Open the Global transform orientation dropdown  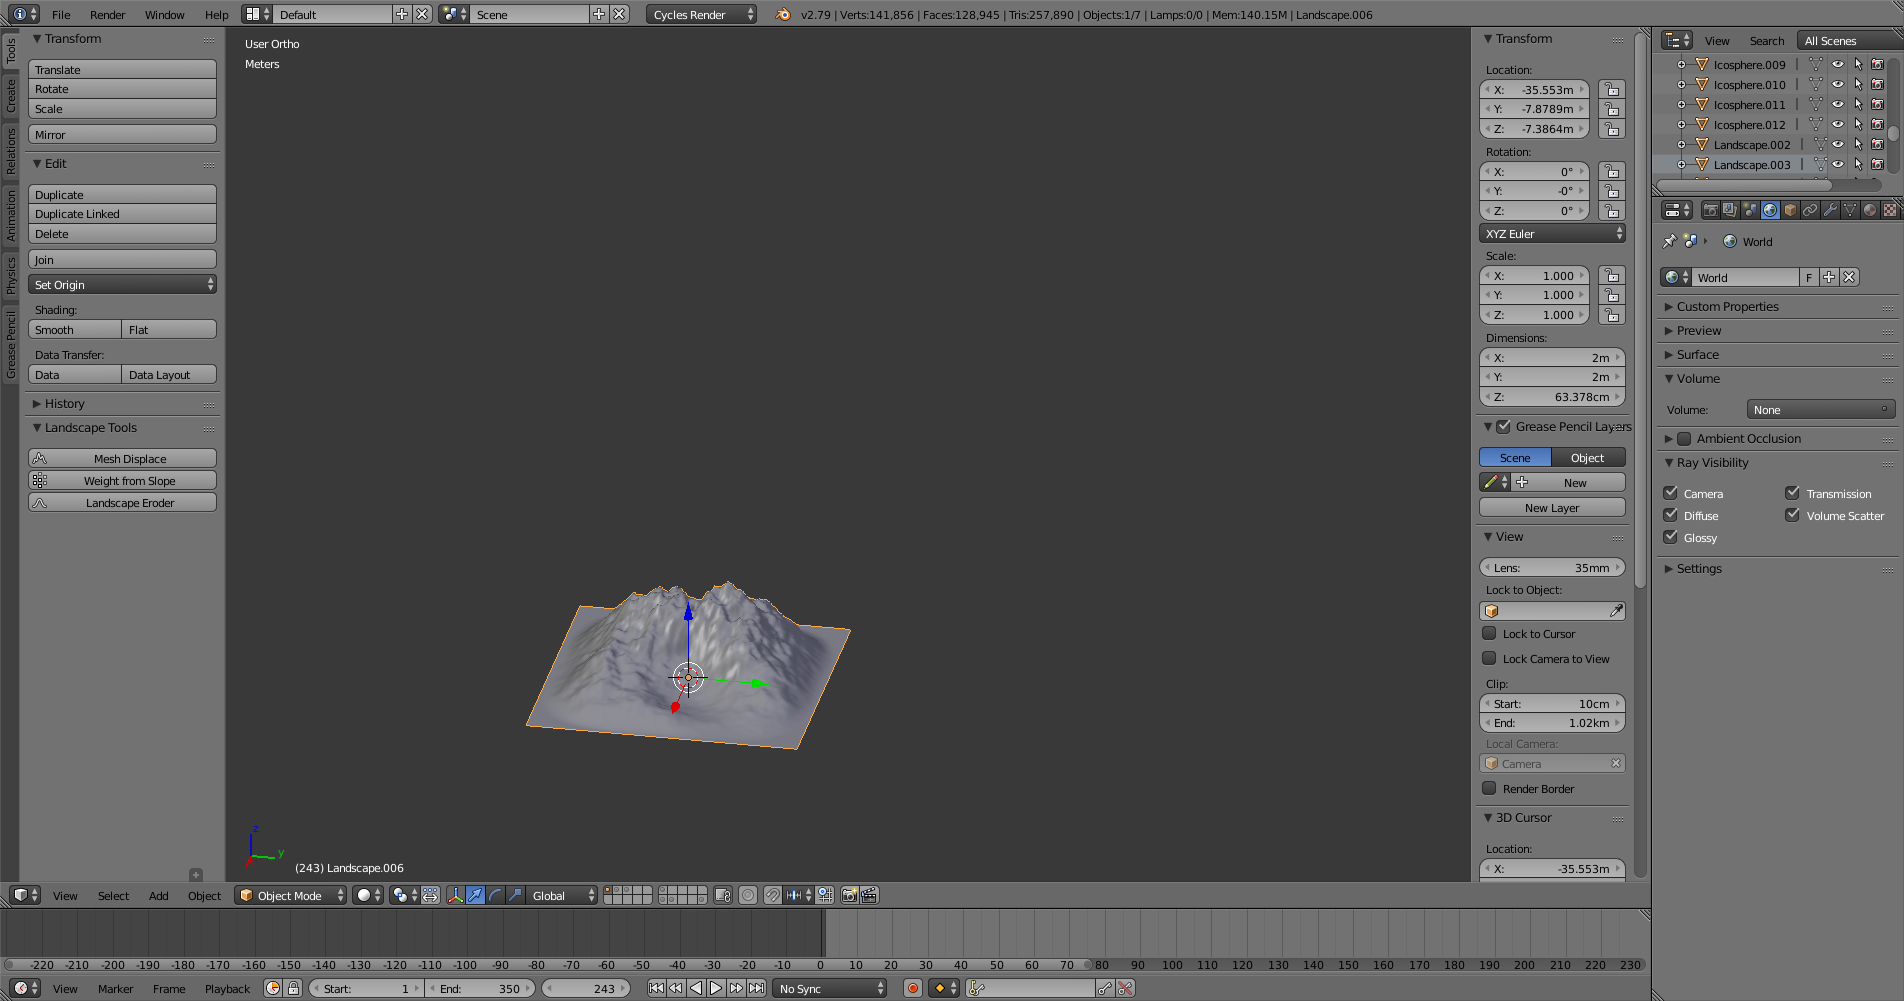561,895
